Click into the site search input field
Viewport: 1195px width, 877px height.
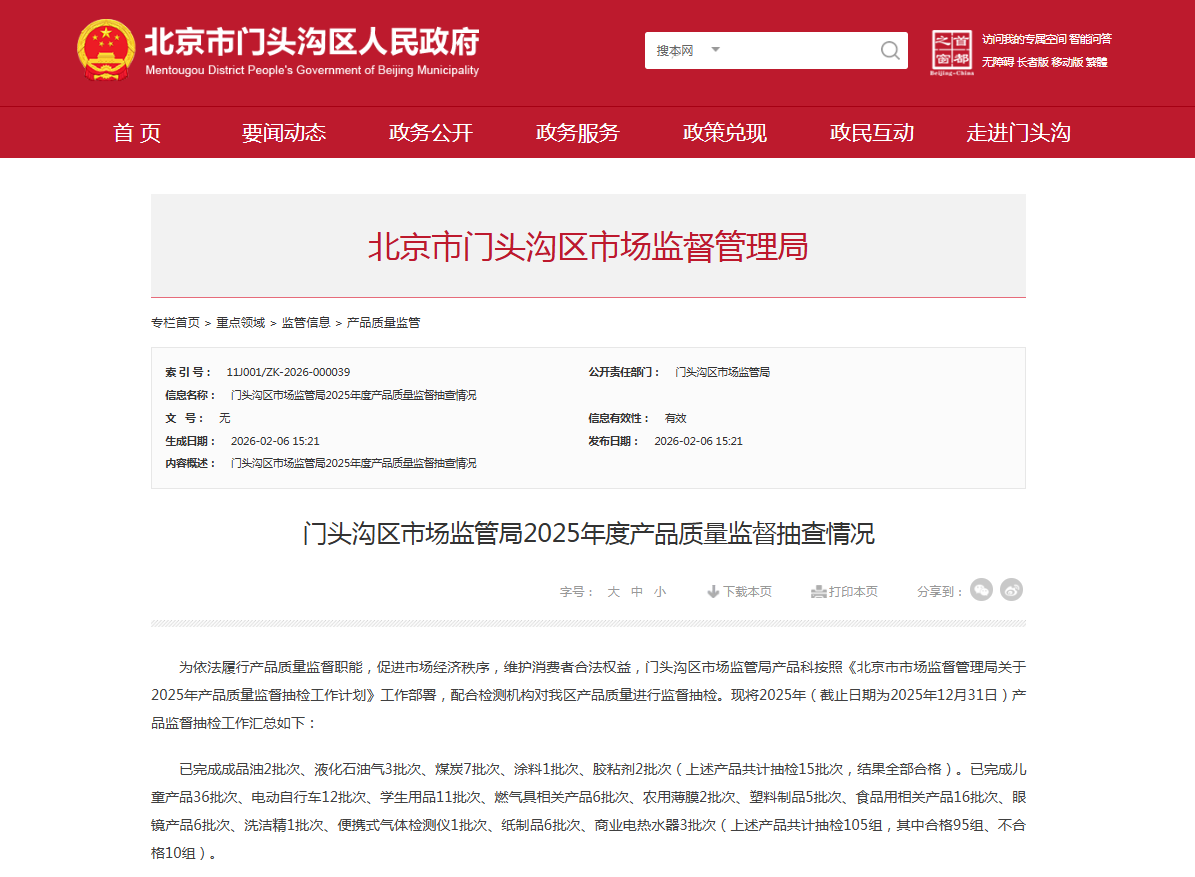(x=795, y=51)
